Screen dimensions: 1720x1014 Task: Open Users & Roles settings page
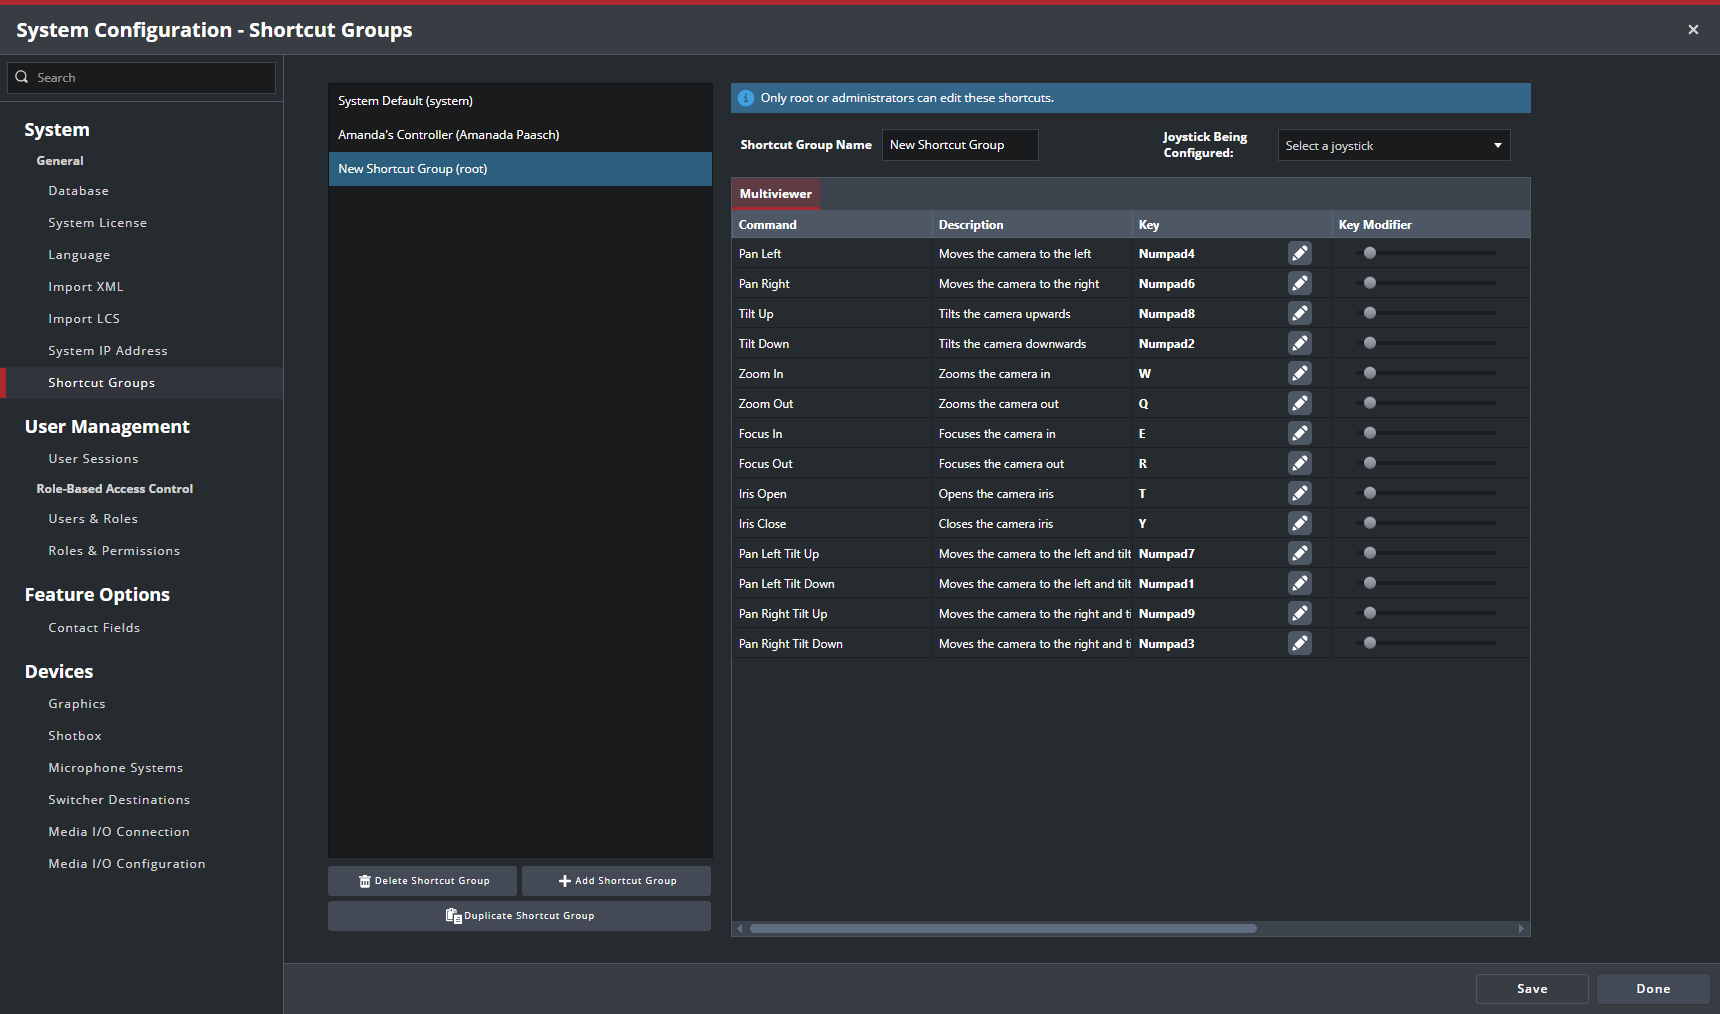coord(93,519)
